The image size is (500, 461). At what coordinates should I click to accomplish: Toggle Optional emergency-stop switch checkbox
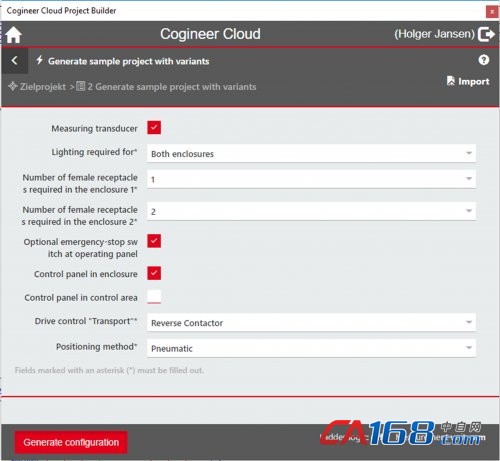154,241
